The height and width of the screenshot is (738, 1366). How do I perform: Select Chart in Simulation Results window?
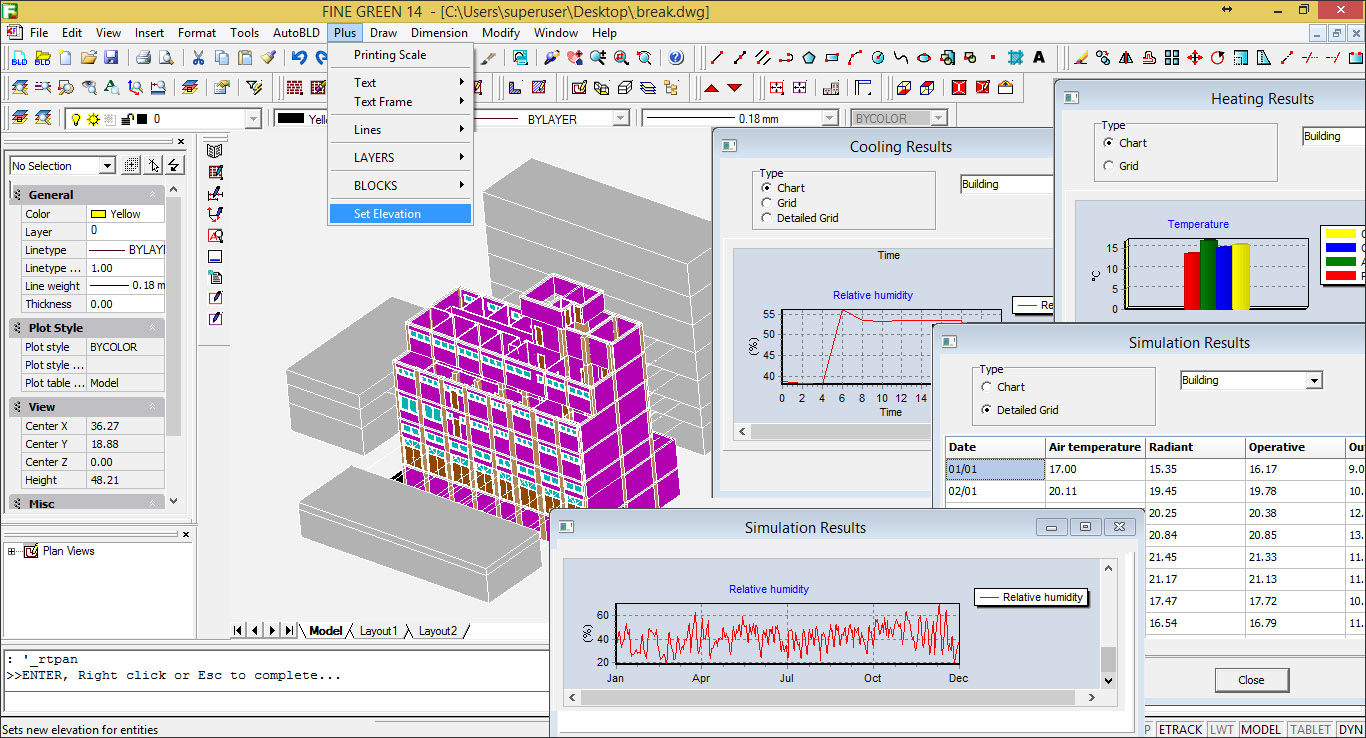click(987, 387)
